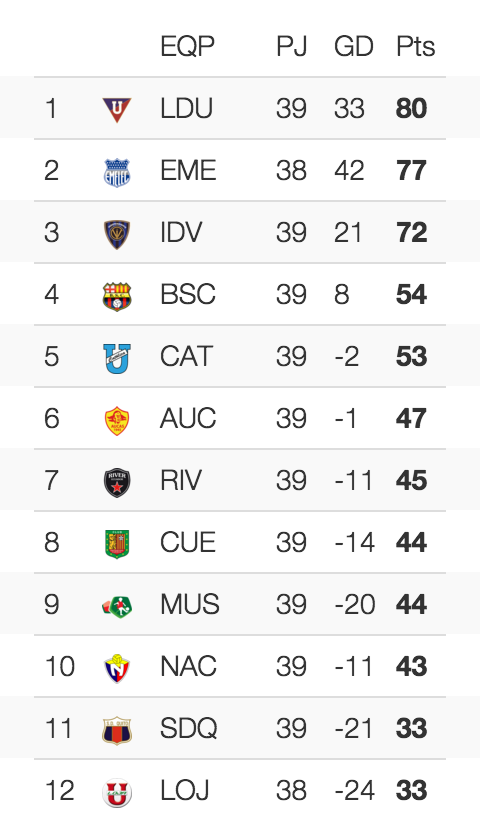Select the IDV team badge
Image resolution: width=480 pixels, height=818 pixels.
coord(117,234)
